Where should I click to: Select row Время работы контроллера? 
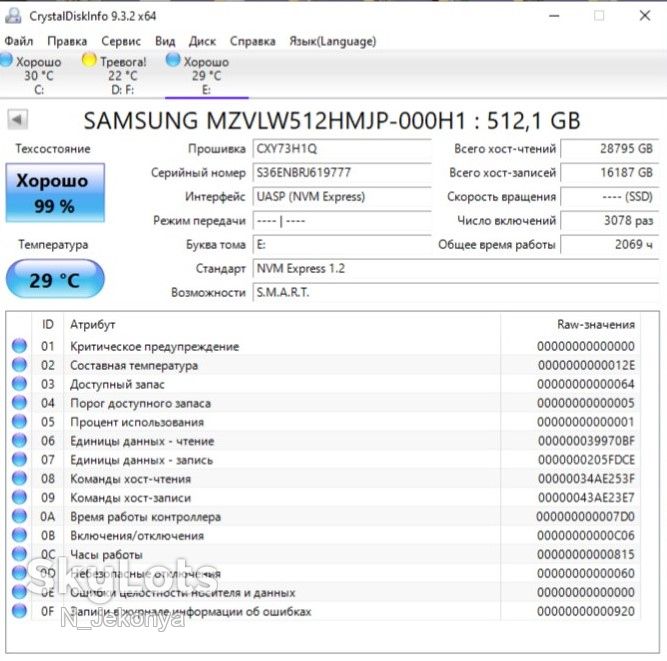[x=325, y=516]
